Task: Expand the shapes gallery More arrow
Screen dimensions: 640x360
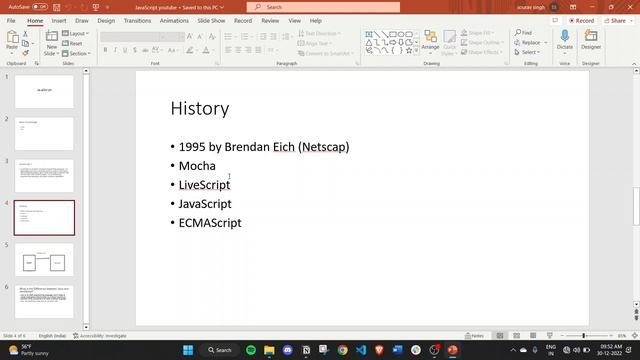Action: tap(416, 51)
